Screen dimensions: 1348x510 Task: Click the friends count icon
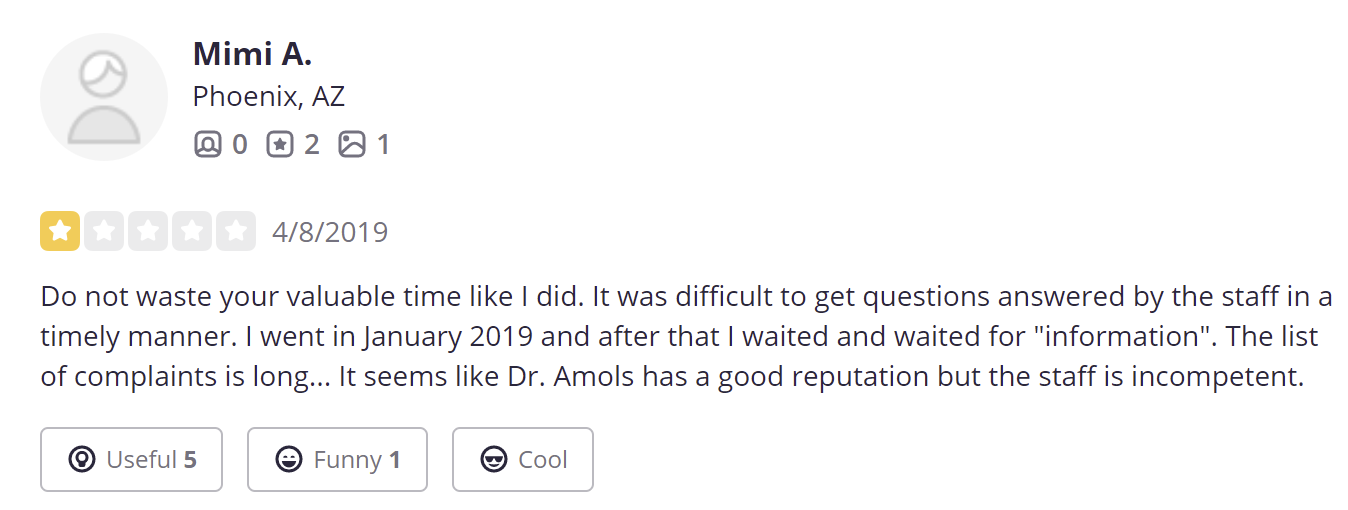click(x=207, y=145)
